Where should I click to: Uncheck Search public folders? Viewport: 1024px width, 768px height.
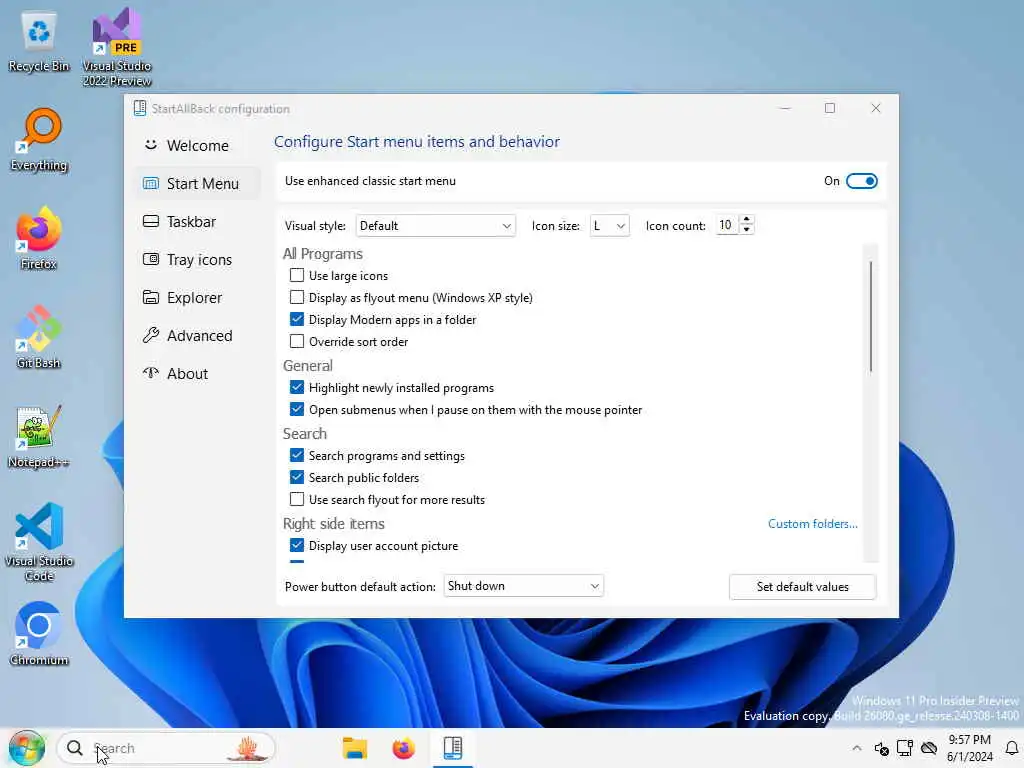click(297, 477)
